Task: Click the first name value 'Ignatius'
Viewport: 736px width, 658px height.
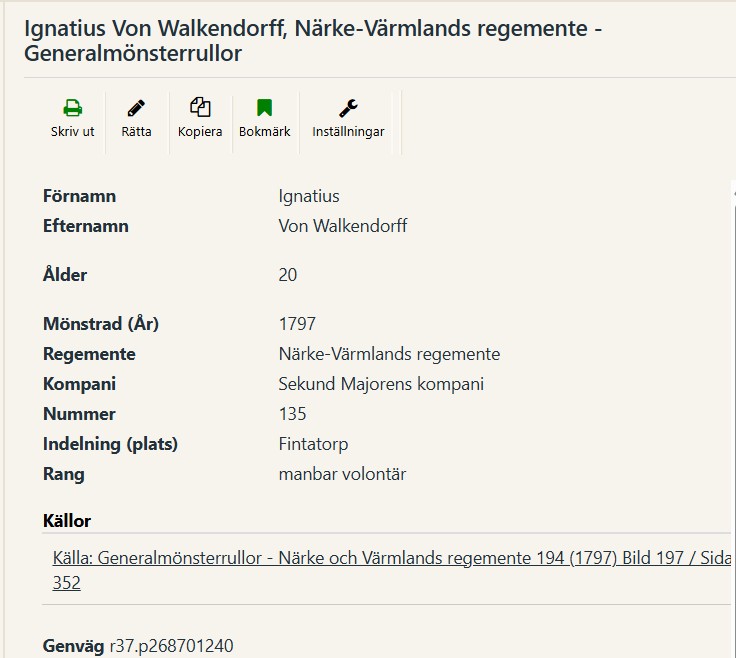Action: 309,196
